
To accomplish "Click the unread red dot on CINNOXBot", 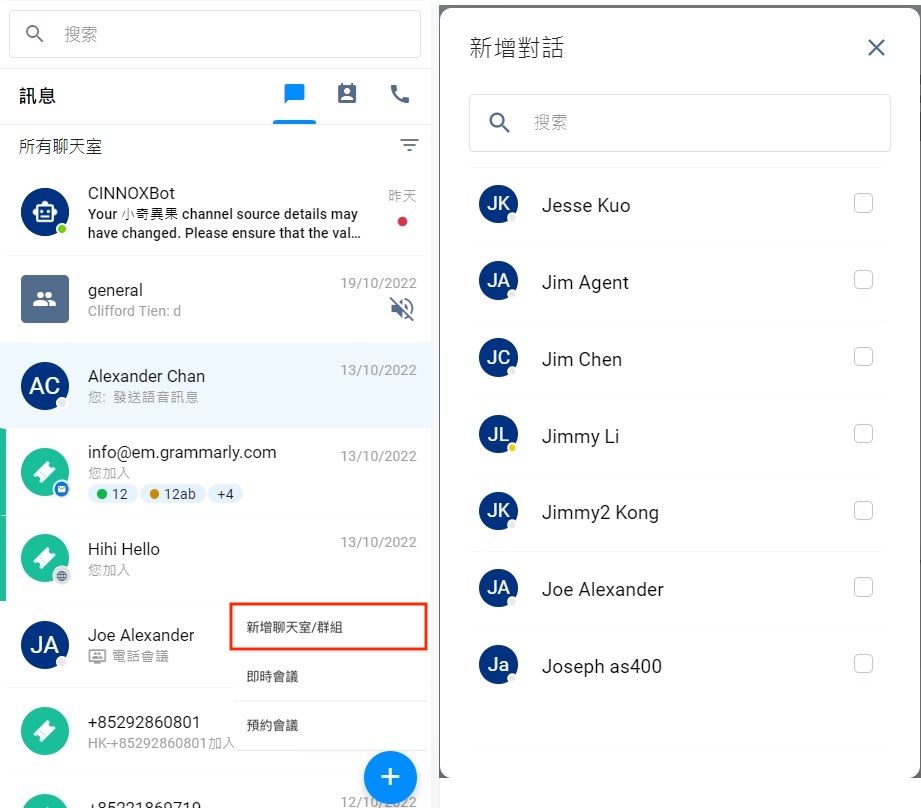I will point(402,221).
